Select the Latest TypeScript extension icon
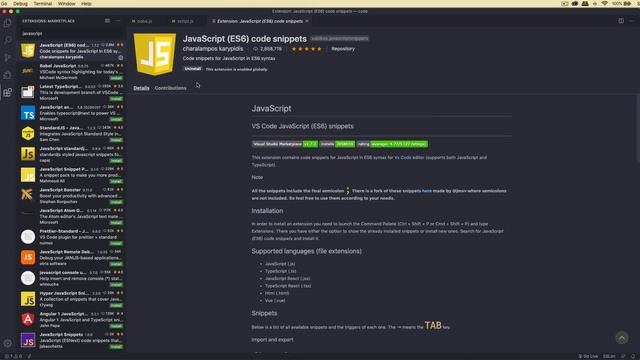Image resolution: width=640 pixels, height=360 pixels. coord(28,92)
